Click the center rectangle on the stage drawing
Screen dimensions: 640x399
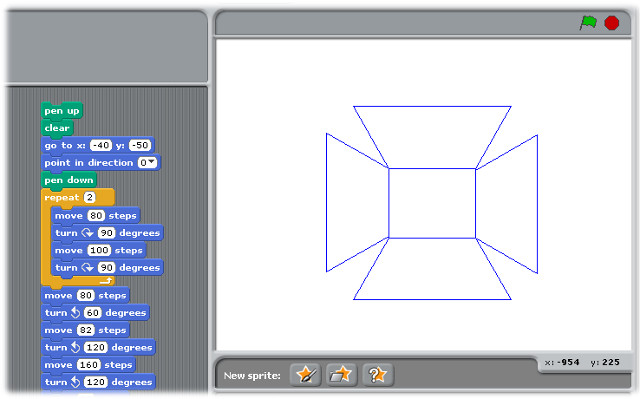tap(432, 203)
